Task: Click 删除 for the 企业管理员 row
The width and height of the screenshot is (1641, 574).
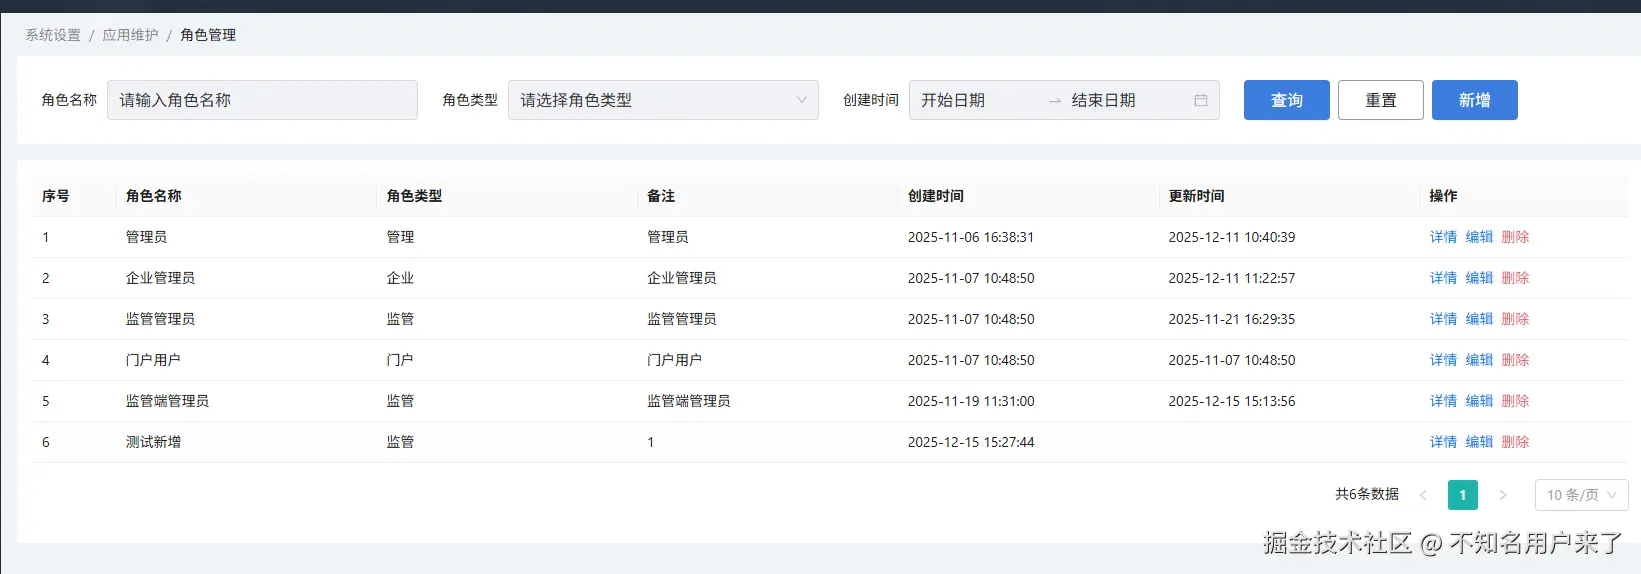Action: 1515,278
